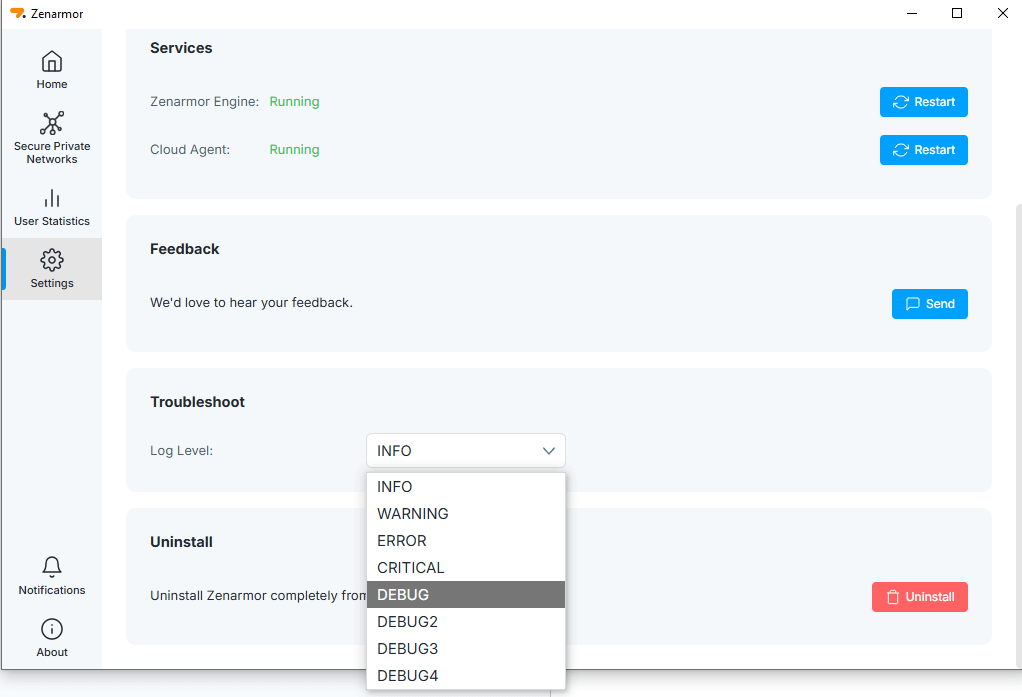Minimize the Zenarmor window
Image resolution: width=1022 pixels, height=697 pixels.
tap(912, 13)
